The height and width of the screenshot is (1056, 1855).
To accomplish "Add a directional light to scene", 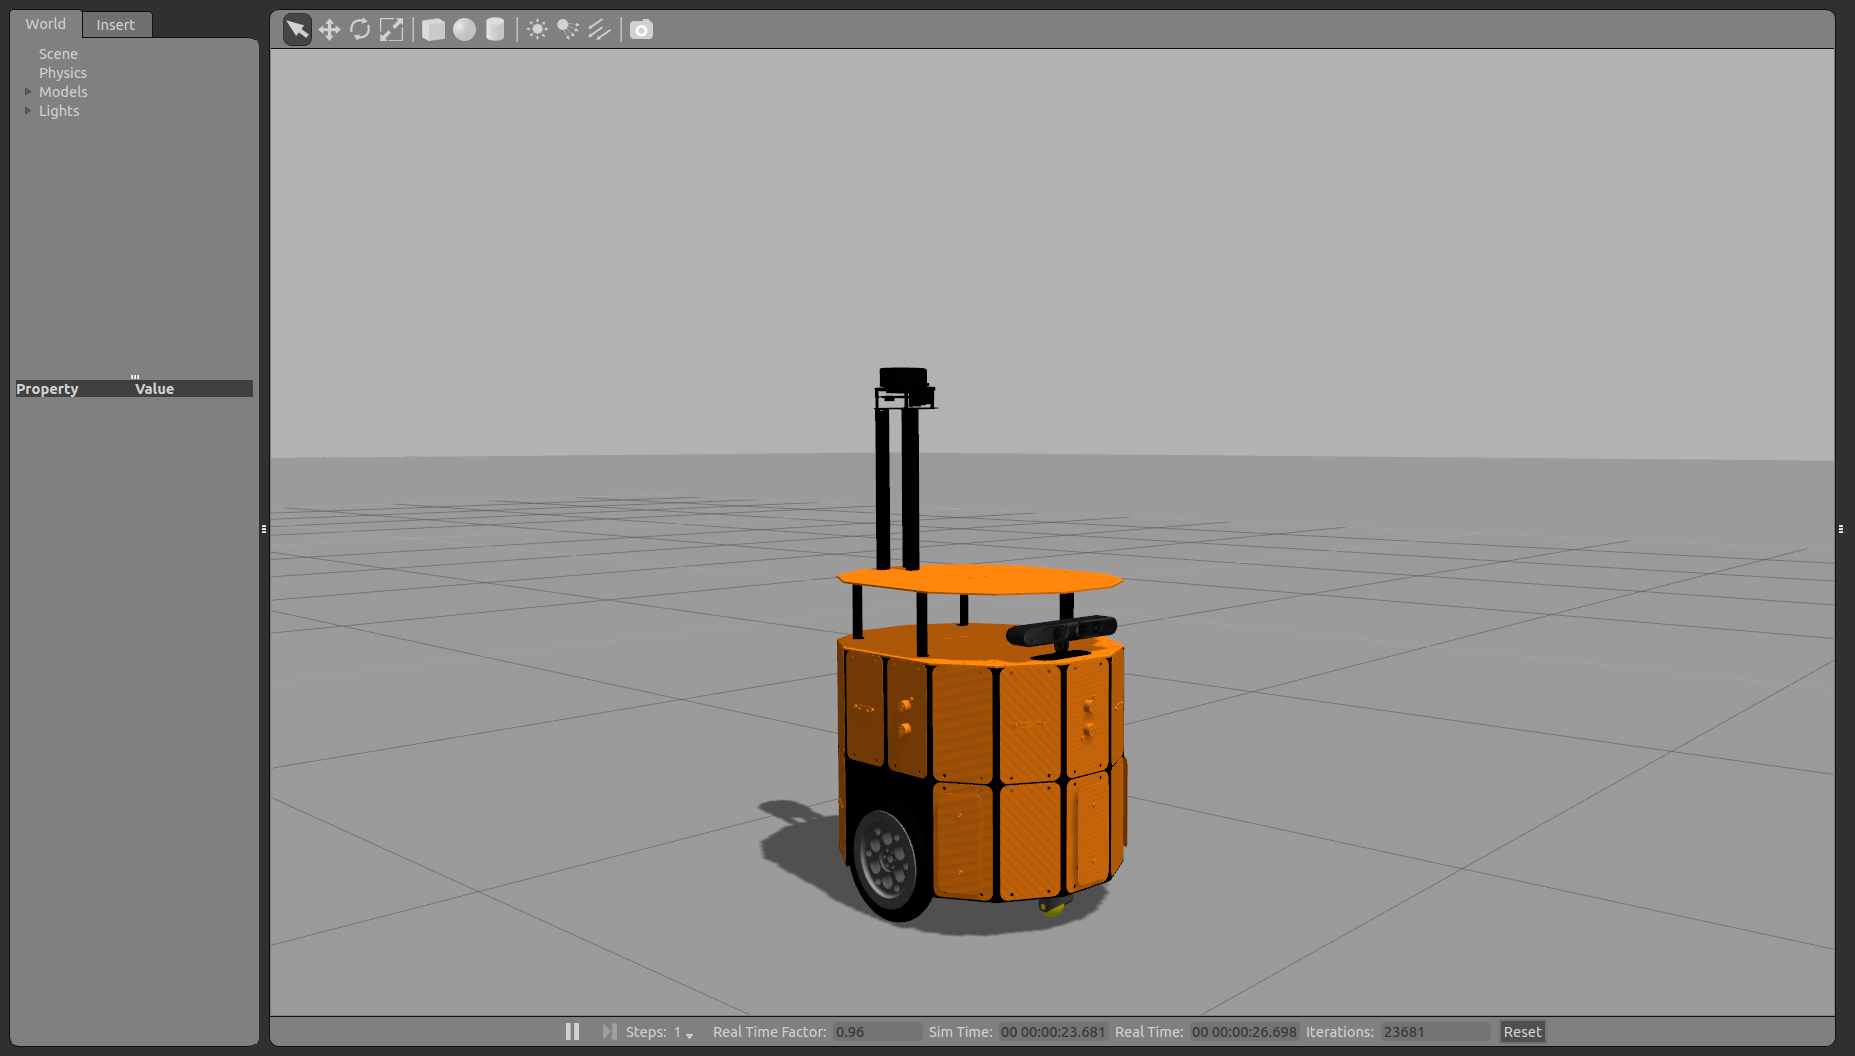I will pyautogui.click(x=599, y=30).
